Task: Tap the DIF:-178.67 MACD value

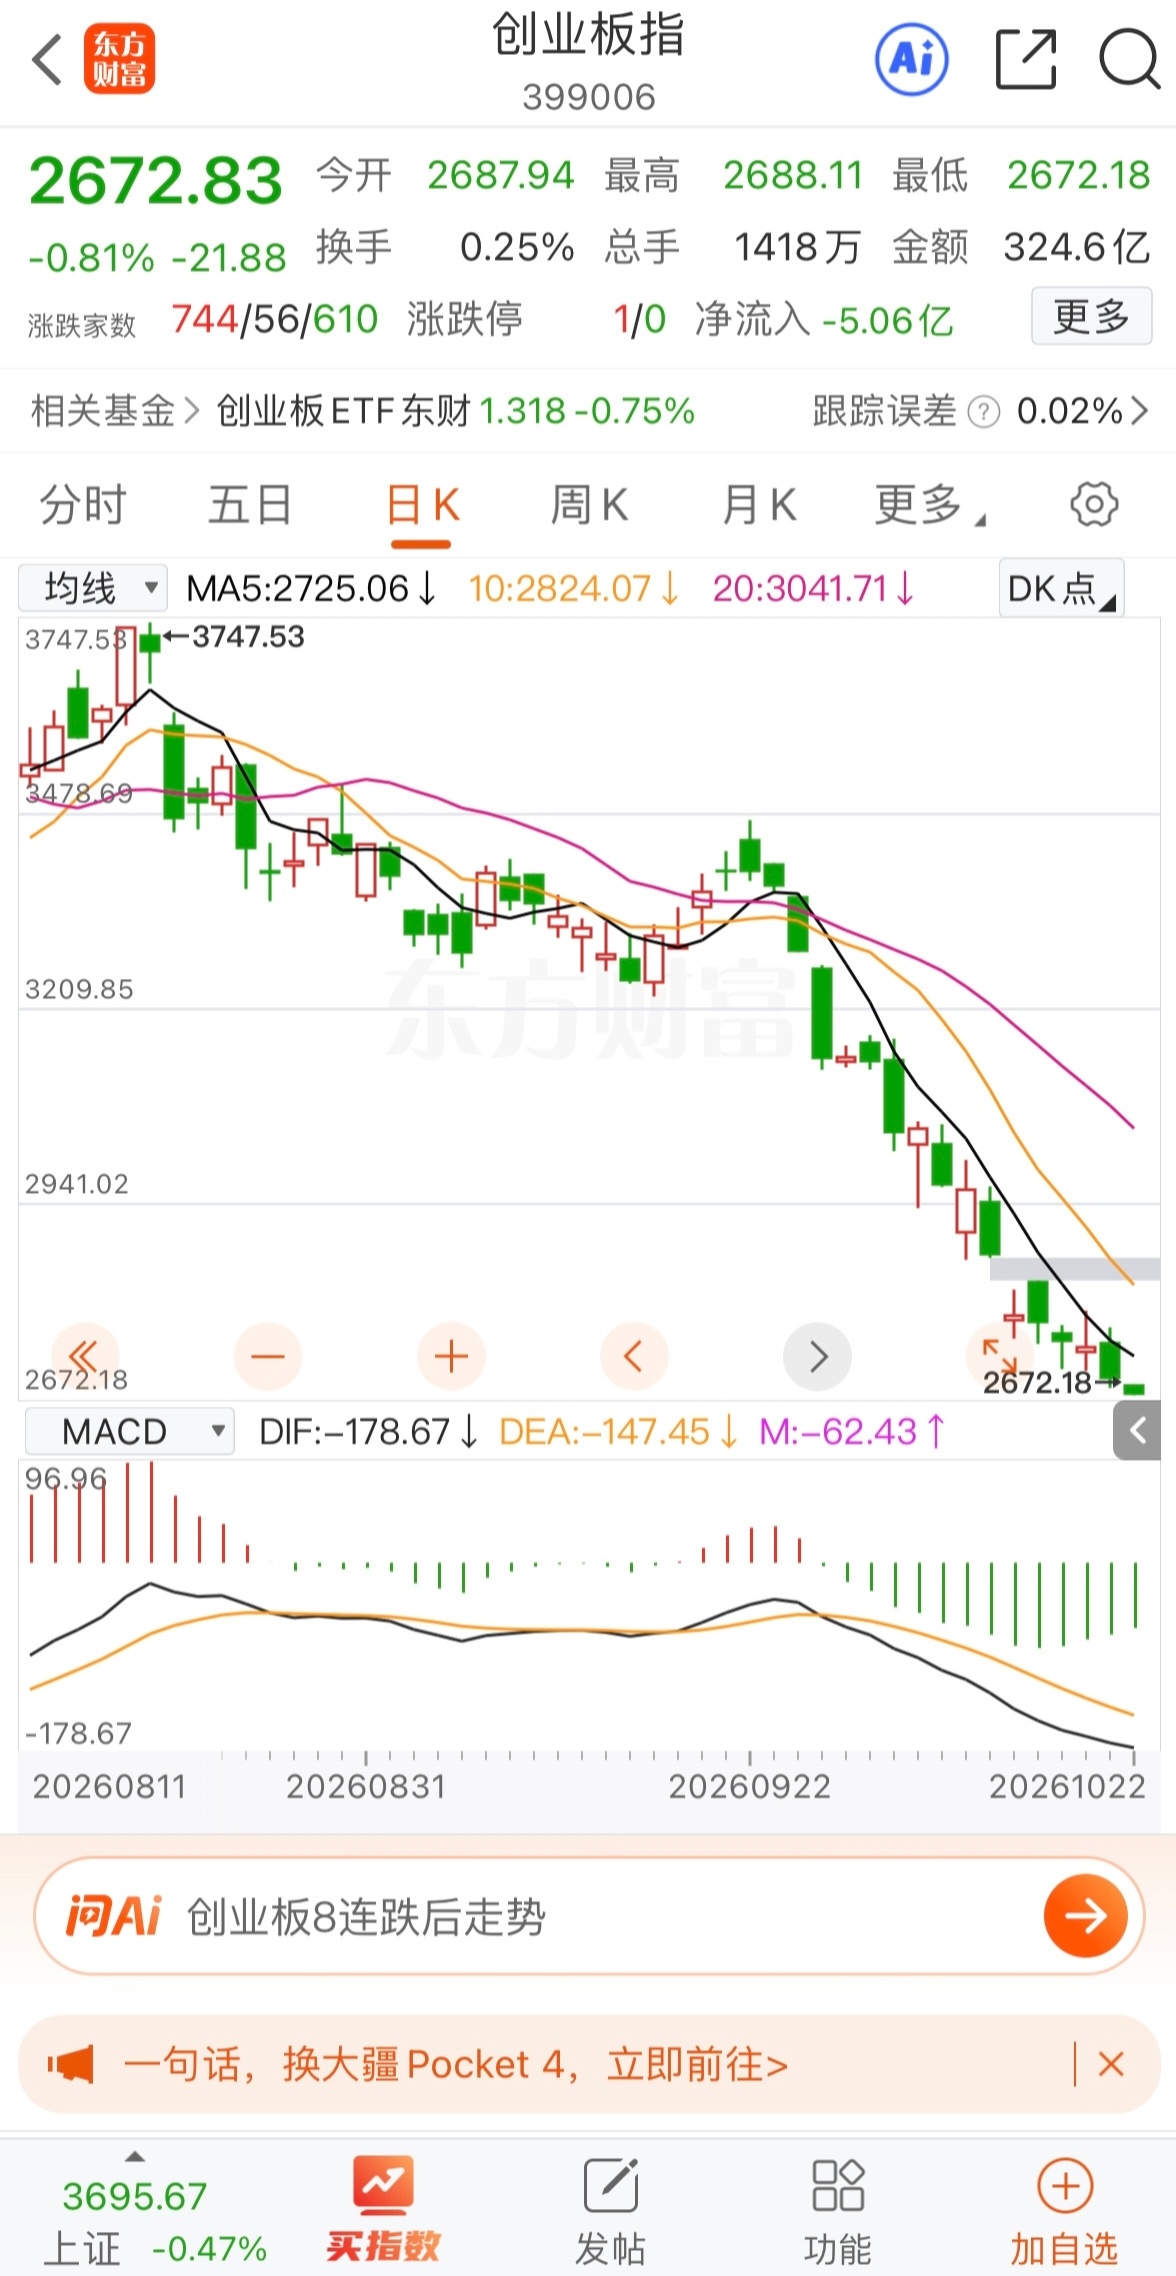Action: point(369,1431)
